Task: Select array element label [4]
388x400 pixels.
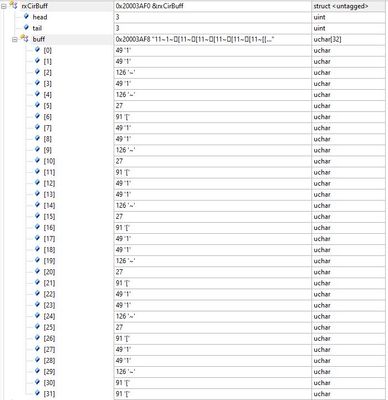Action: [x=48, y=95]
